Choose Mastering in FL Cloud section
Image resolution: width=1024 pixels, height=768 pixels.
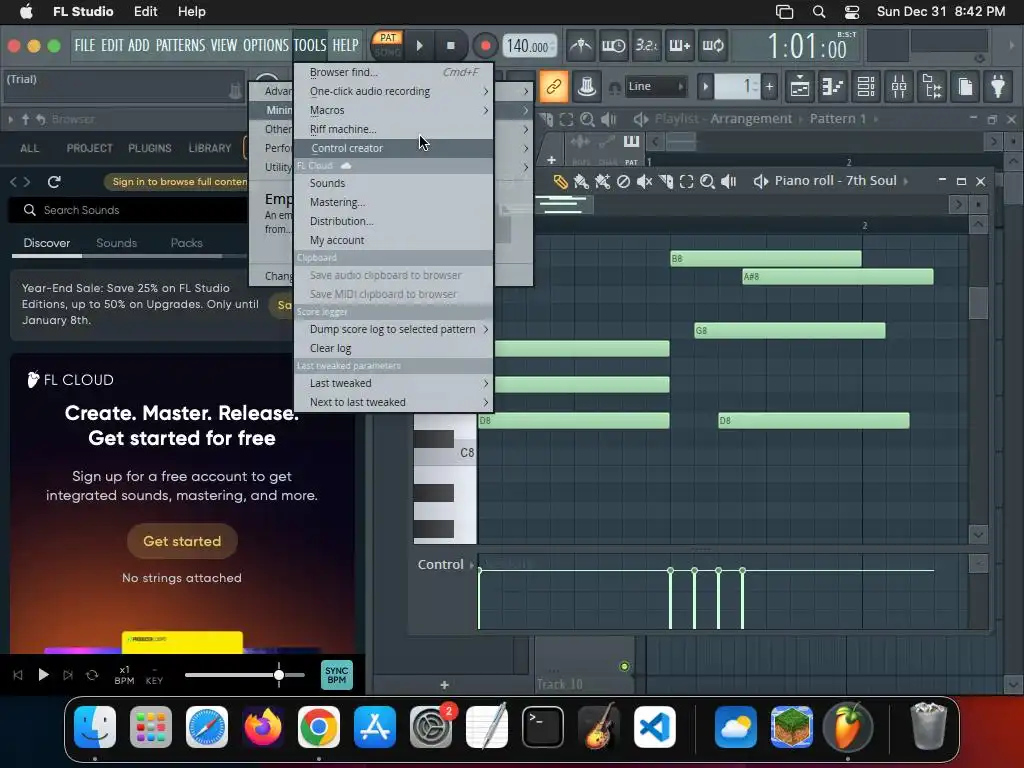[x=393, y=202]
